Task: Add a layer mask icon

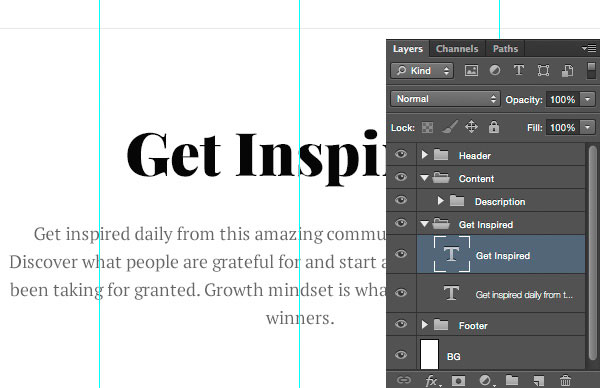Action: point(458,380)
